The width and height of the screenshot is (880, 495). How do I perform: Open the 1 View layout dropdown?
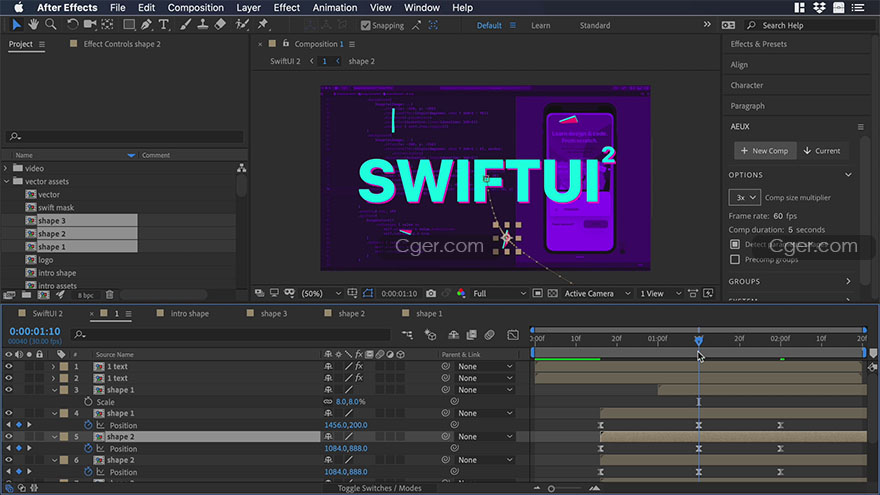661,294
